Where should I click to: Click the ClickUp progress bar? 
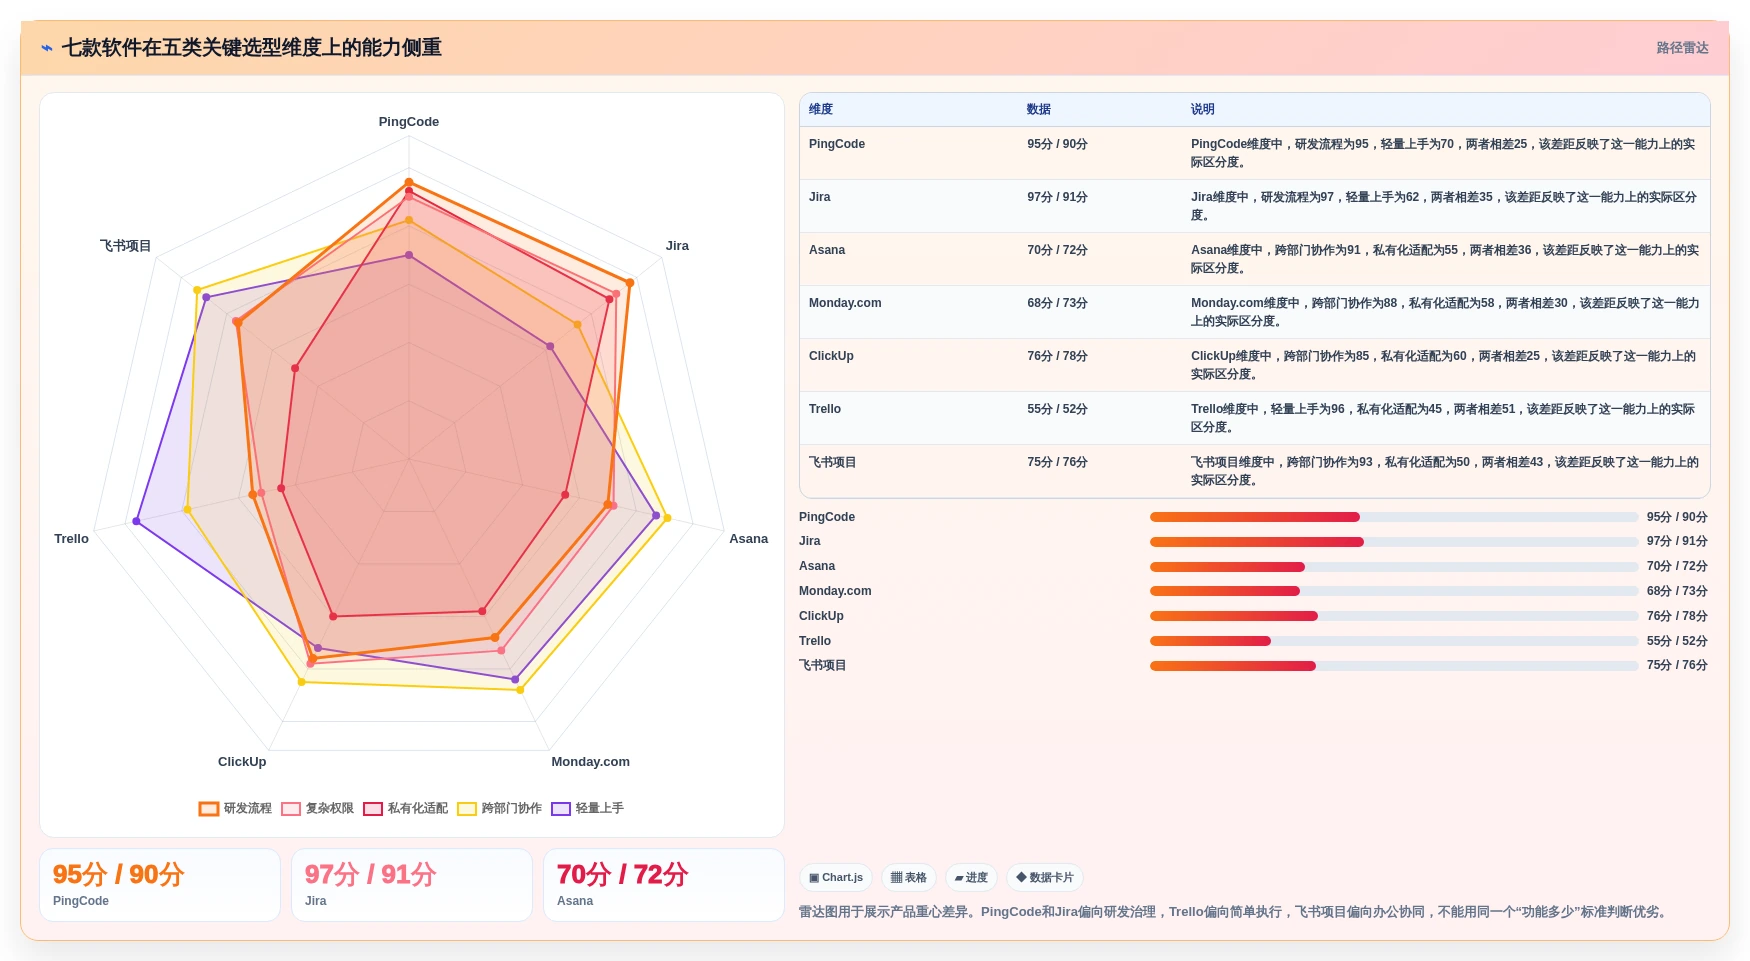point(1394,616)
